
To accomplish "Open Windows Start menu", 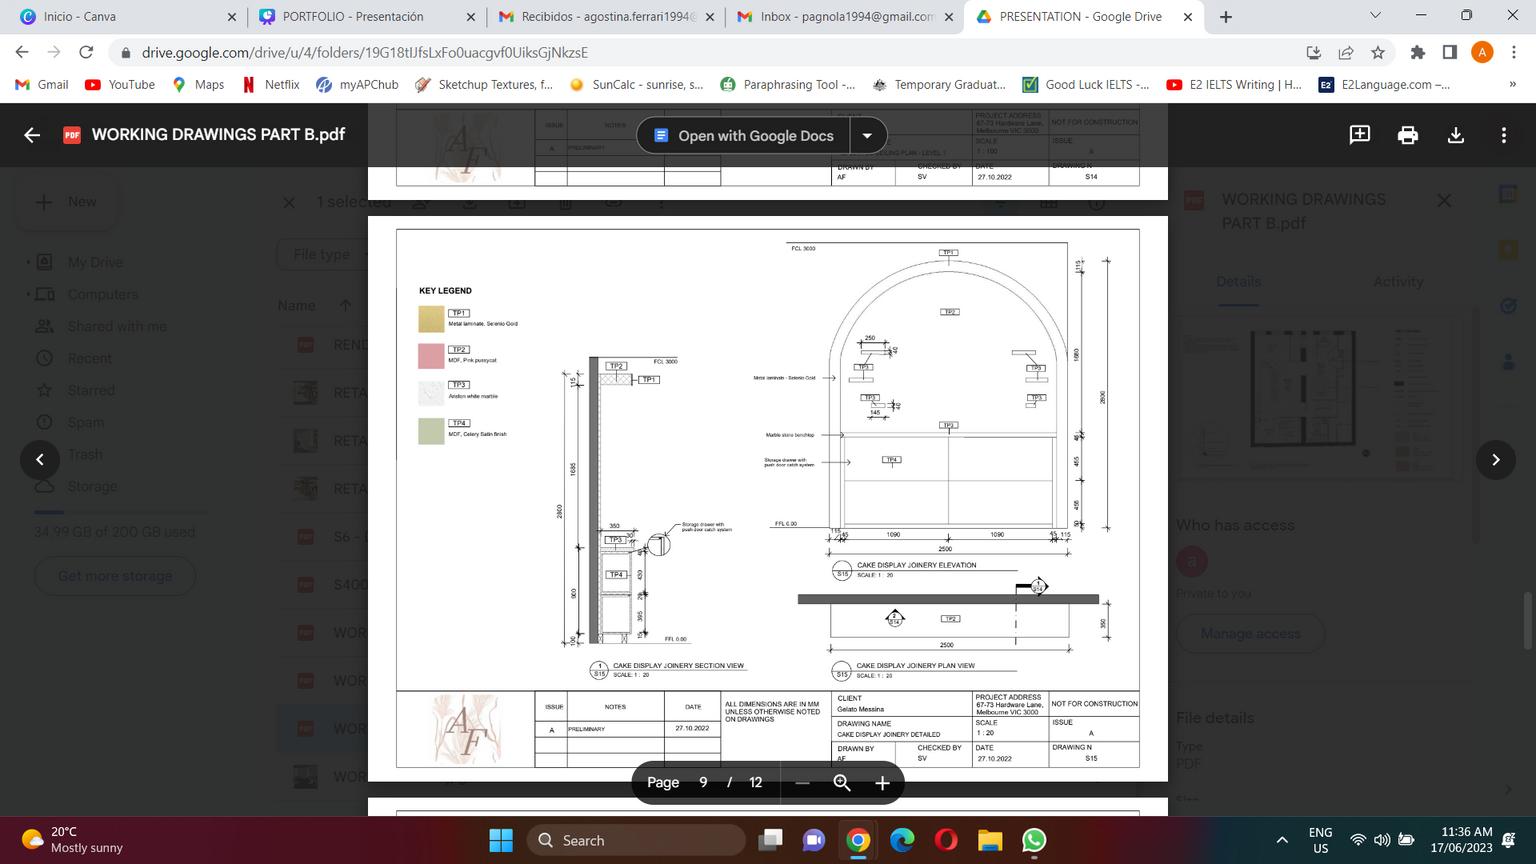I will [501, 840].
